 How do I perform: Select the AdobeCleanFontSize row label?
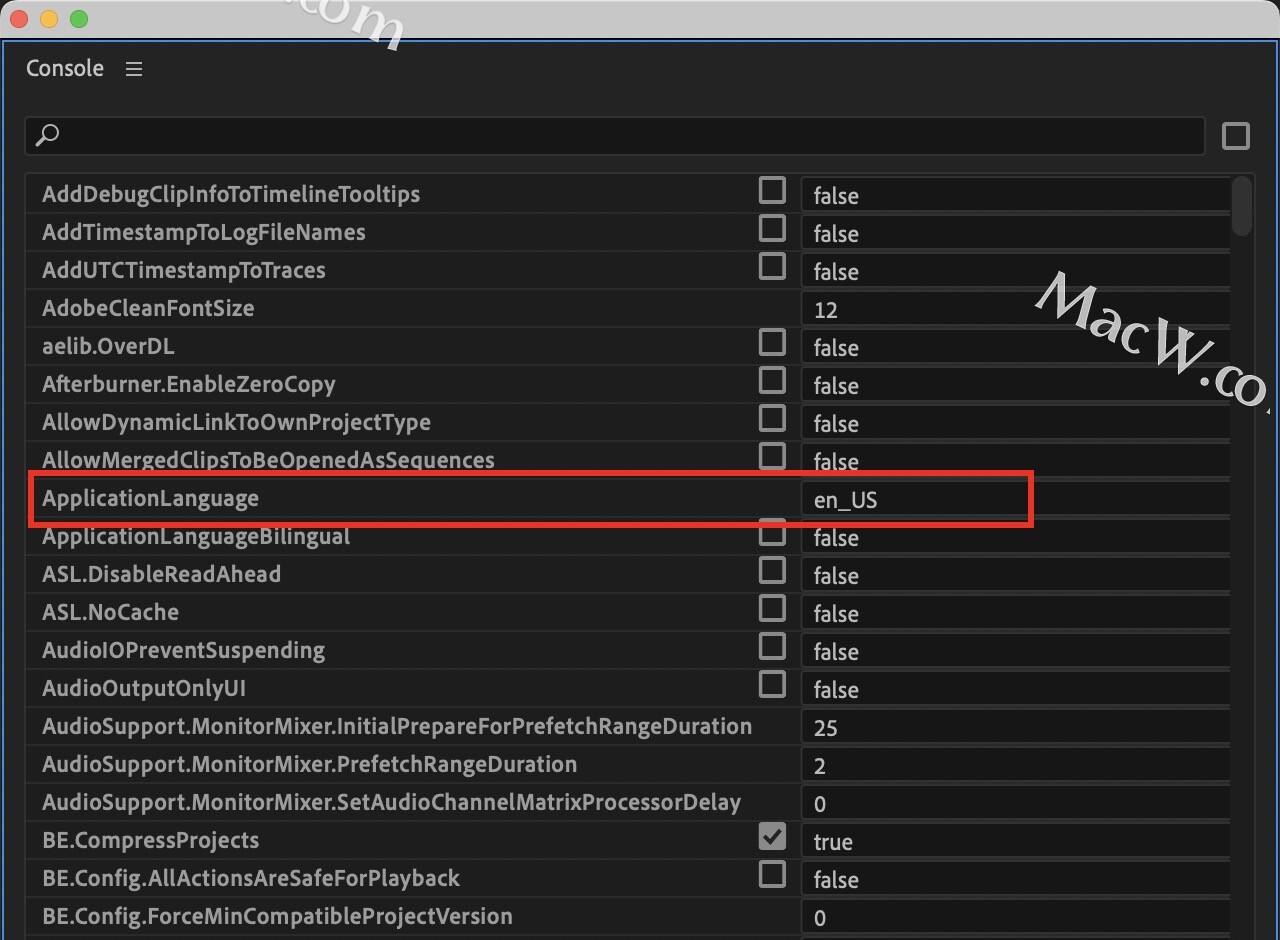click(x=148, y=308)
